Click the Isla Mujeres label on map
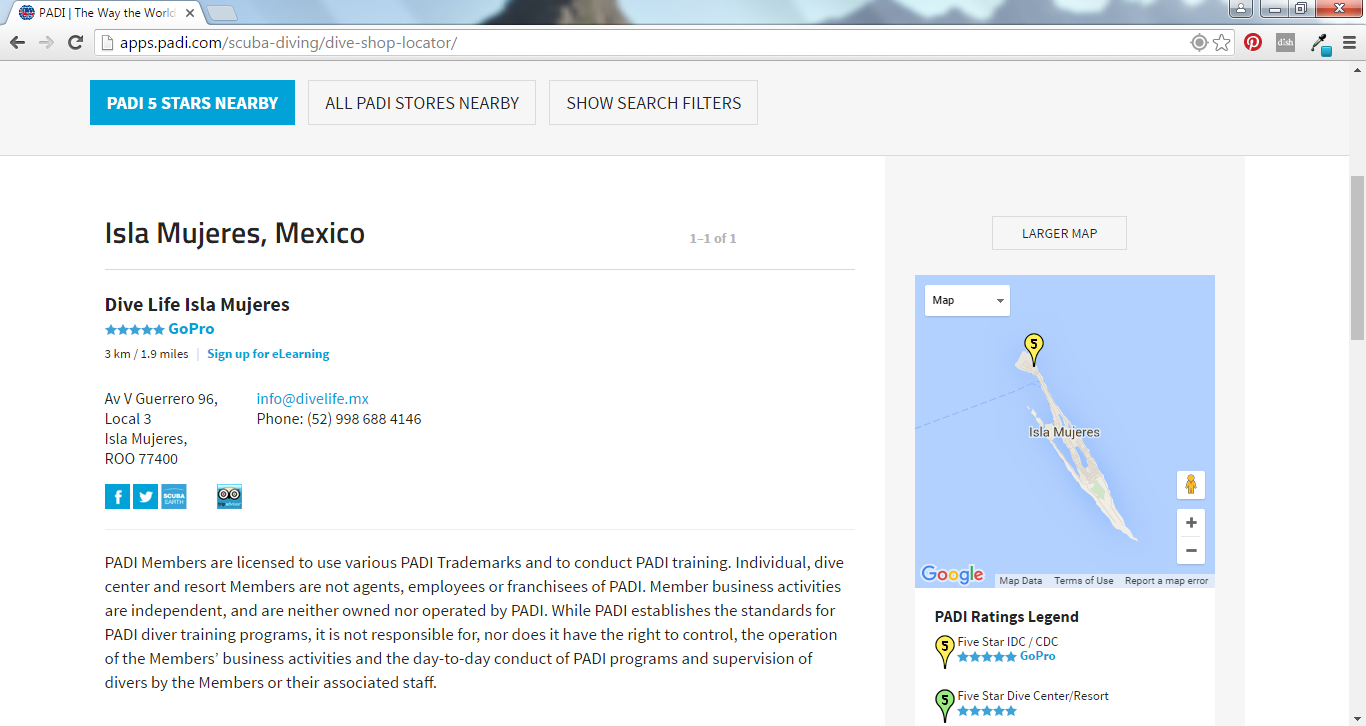The image size is (1366, 726). 1064,432
